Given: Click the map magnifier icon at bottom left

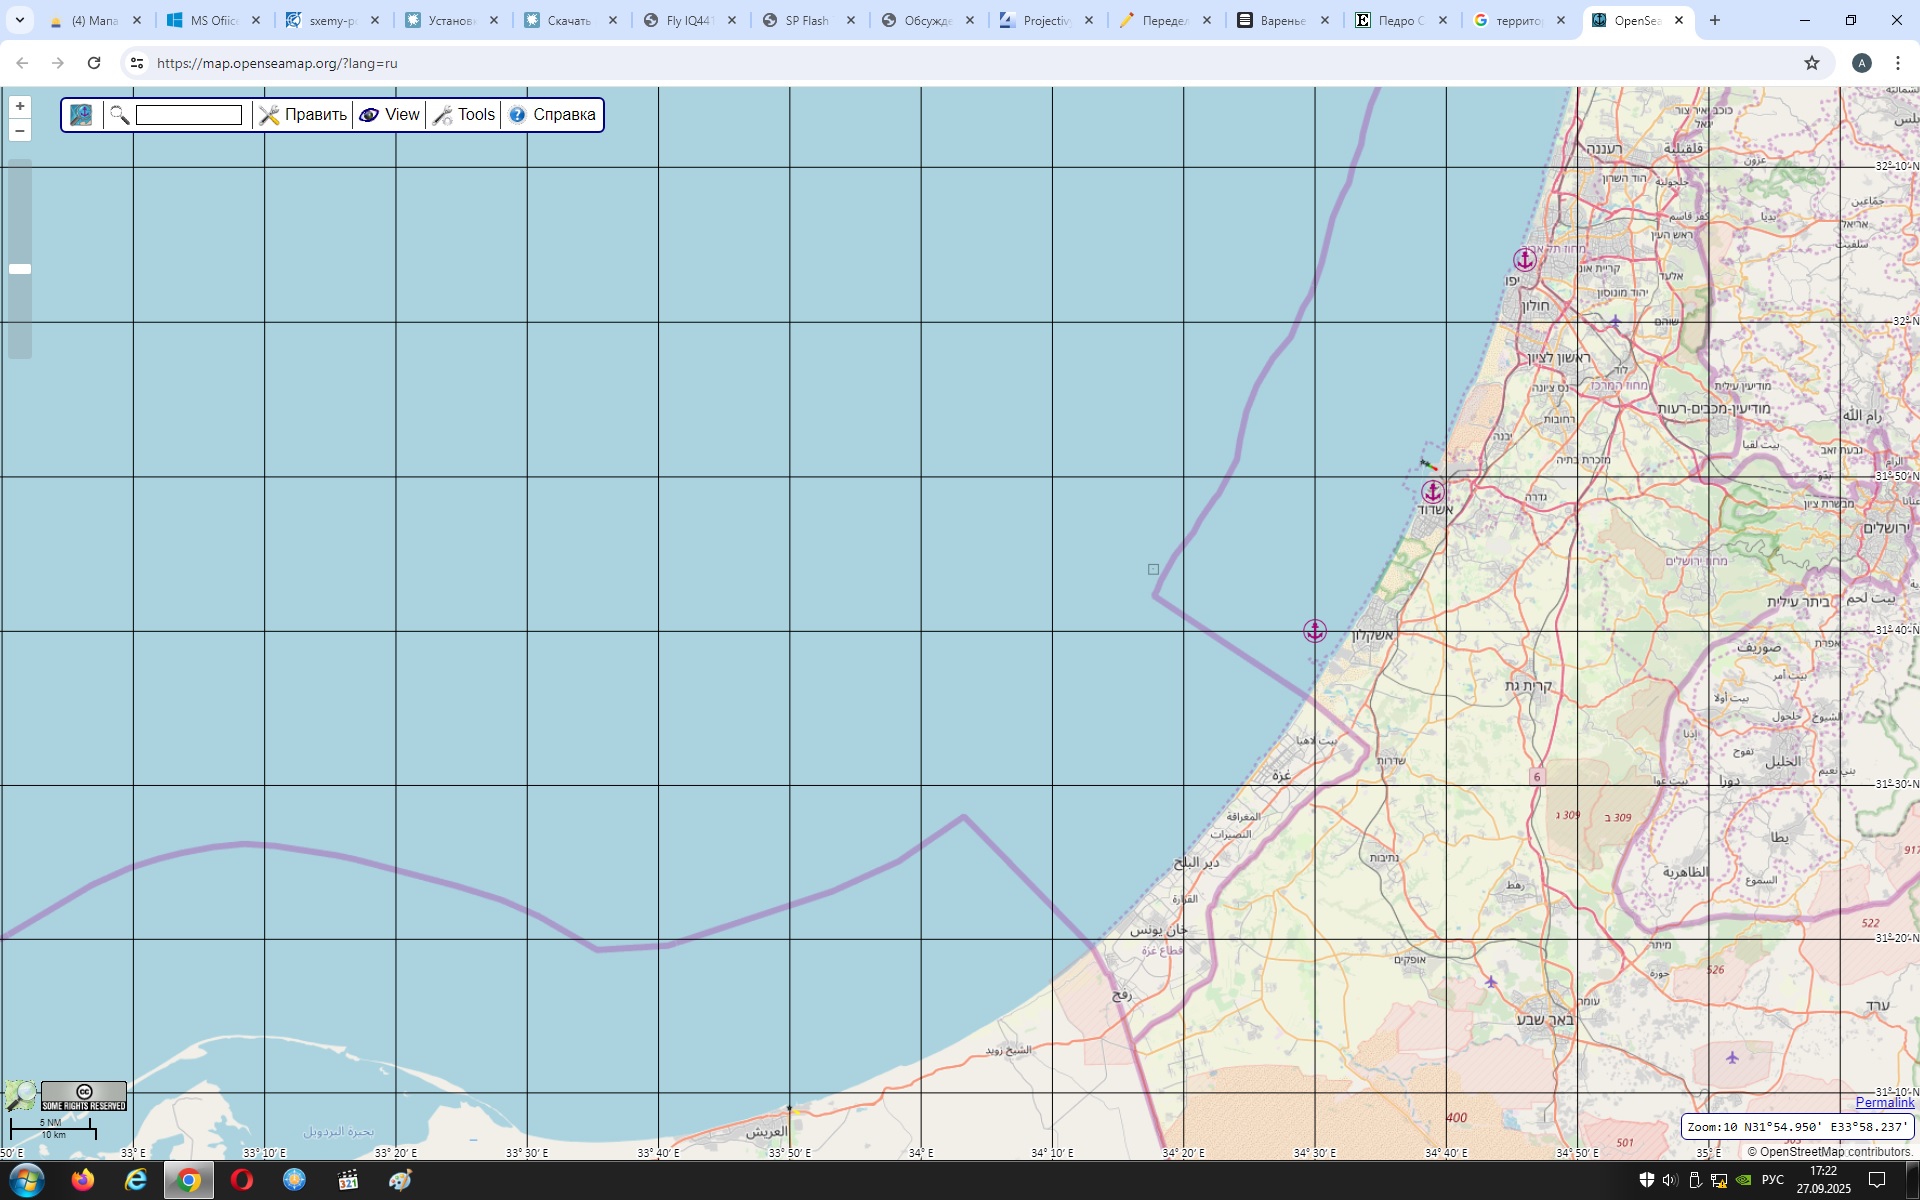Looking at the screenshot, I should point(20,1095).
